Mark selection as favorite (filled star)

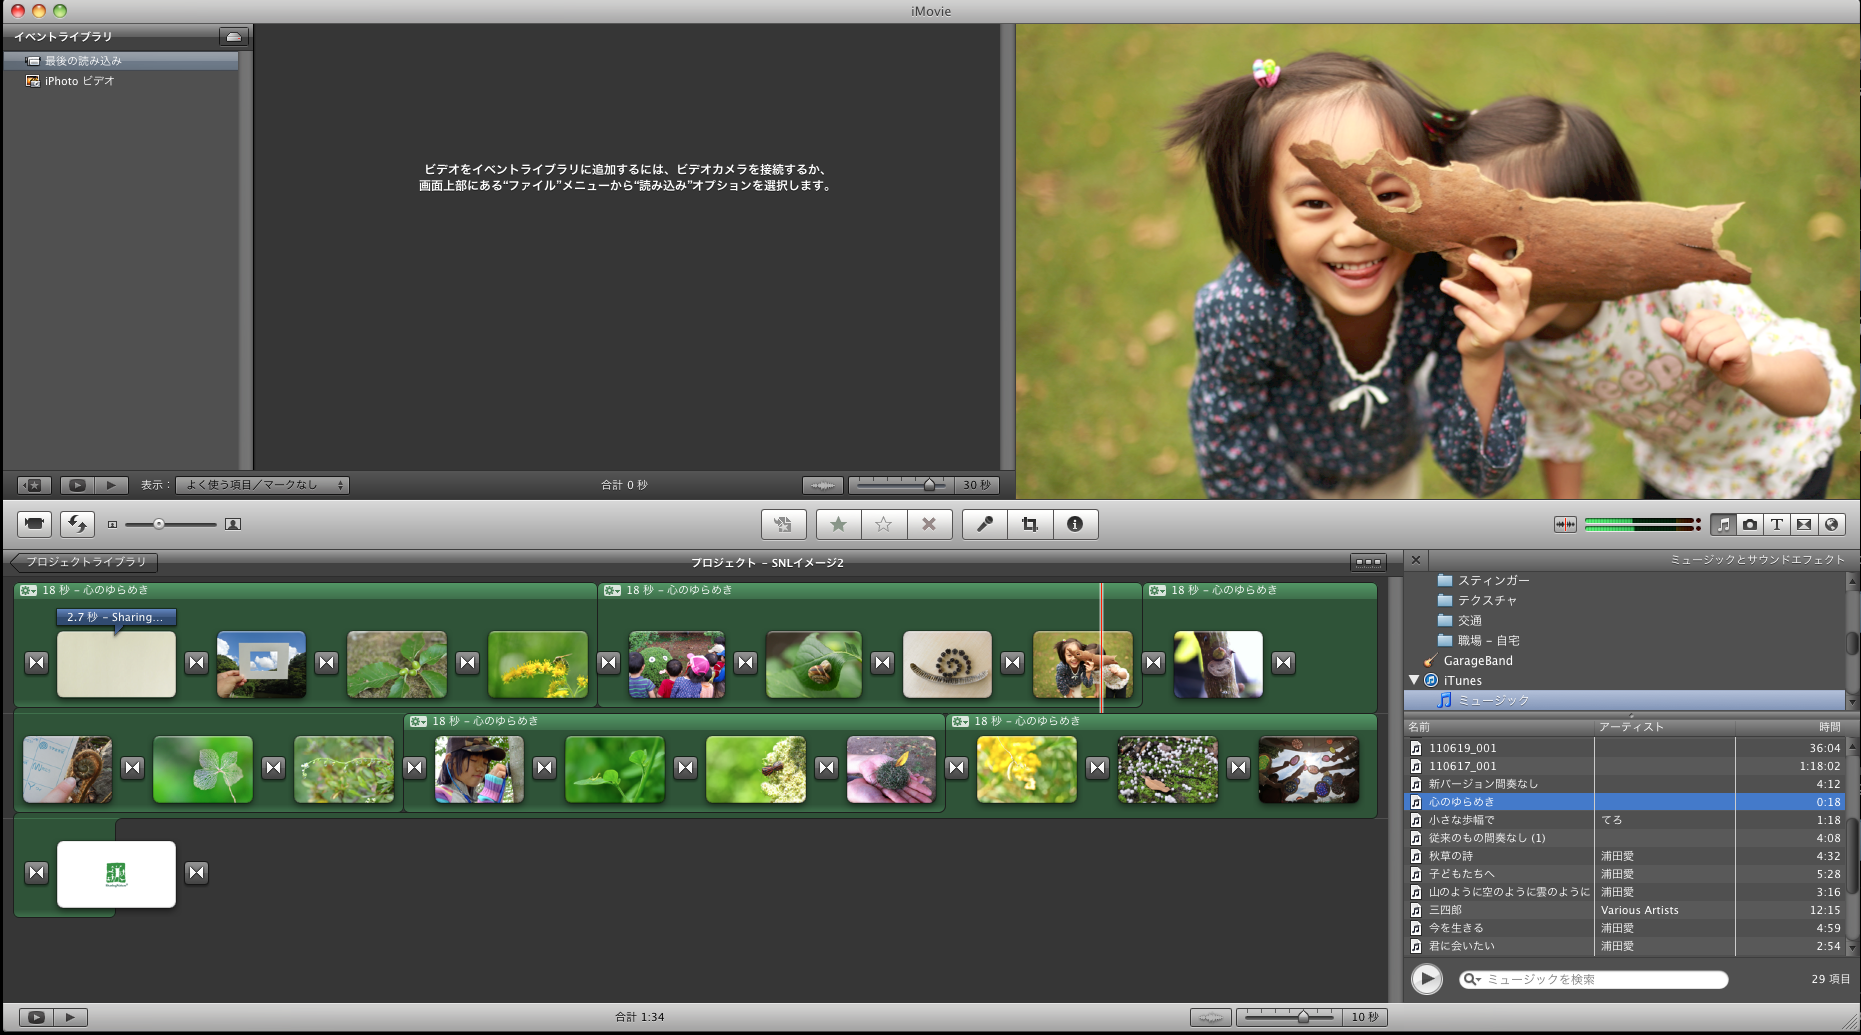point(838,524)
